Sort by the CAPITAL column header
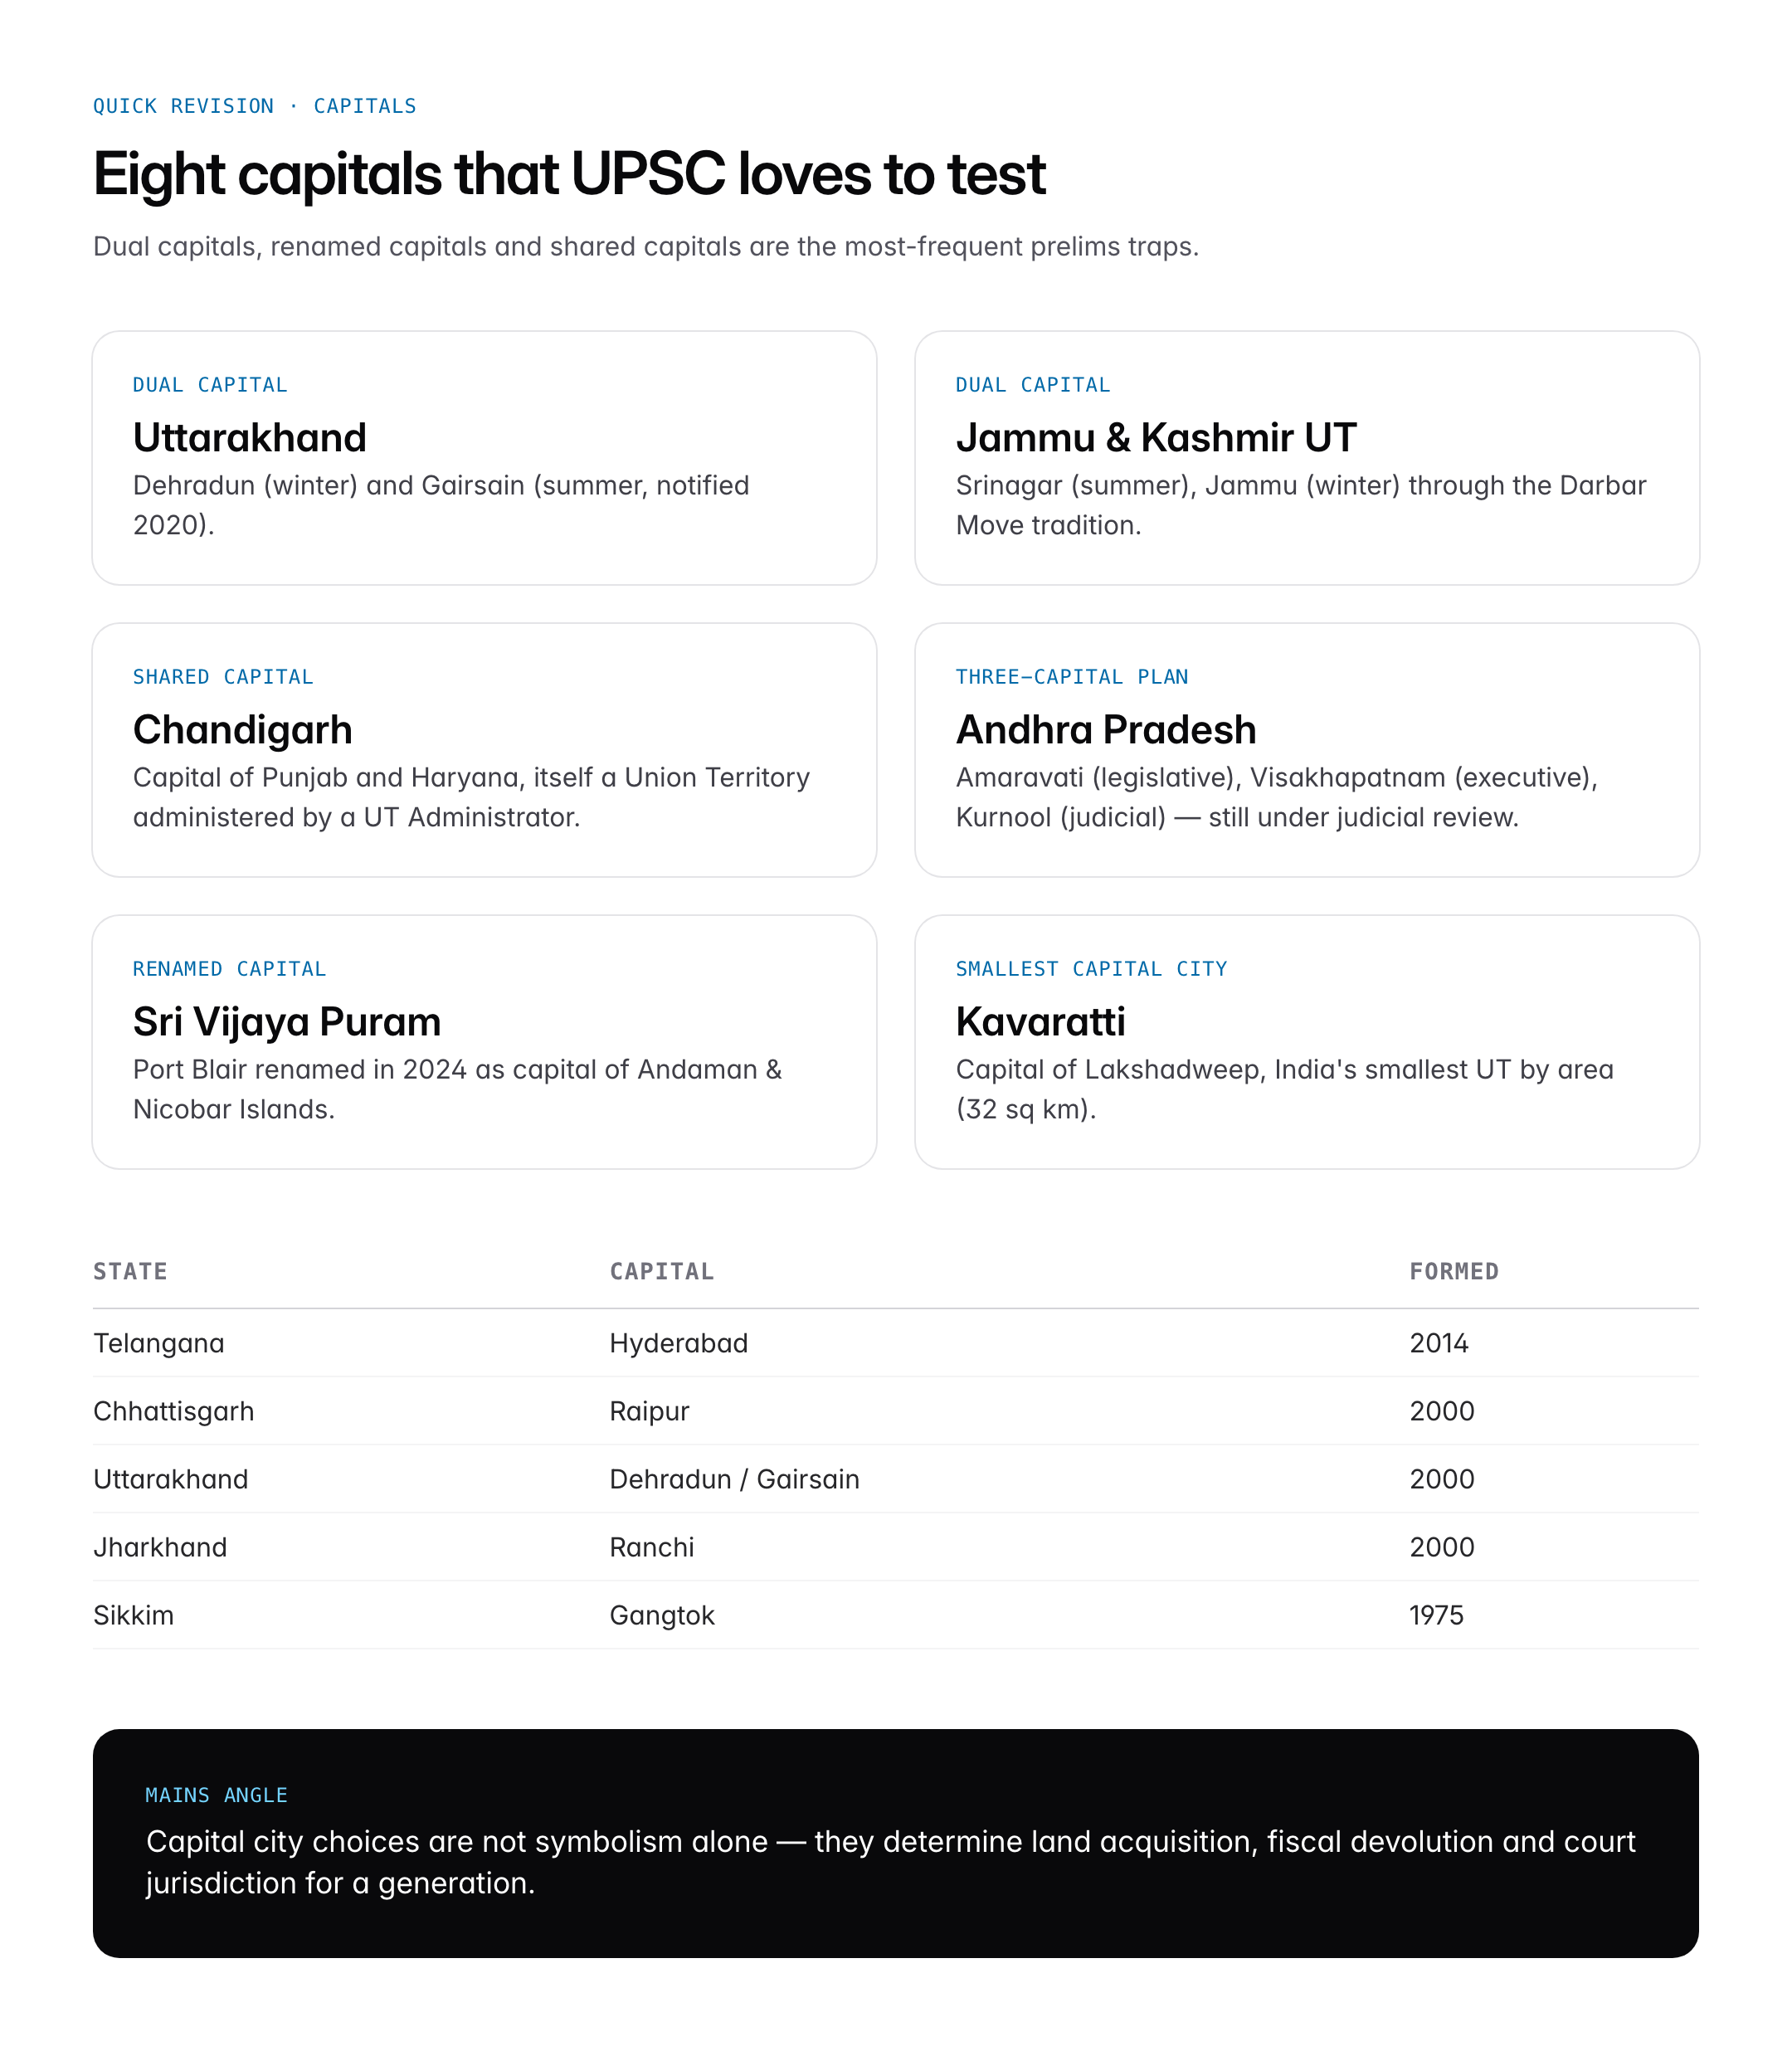Image resolution: width=1792 pixels, height=2051 pixels. 662,1271
